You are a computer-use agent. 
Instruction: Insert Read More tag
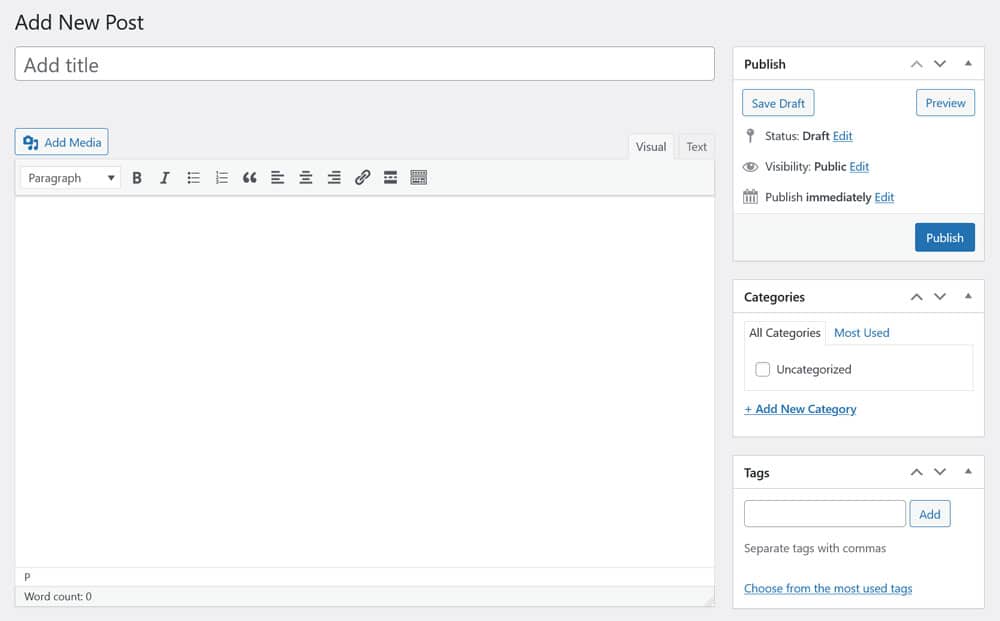(x=390, y=178)
